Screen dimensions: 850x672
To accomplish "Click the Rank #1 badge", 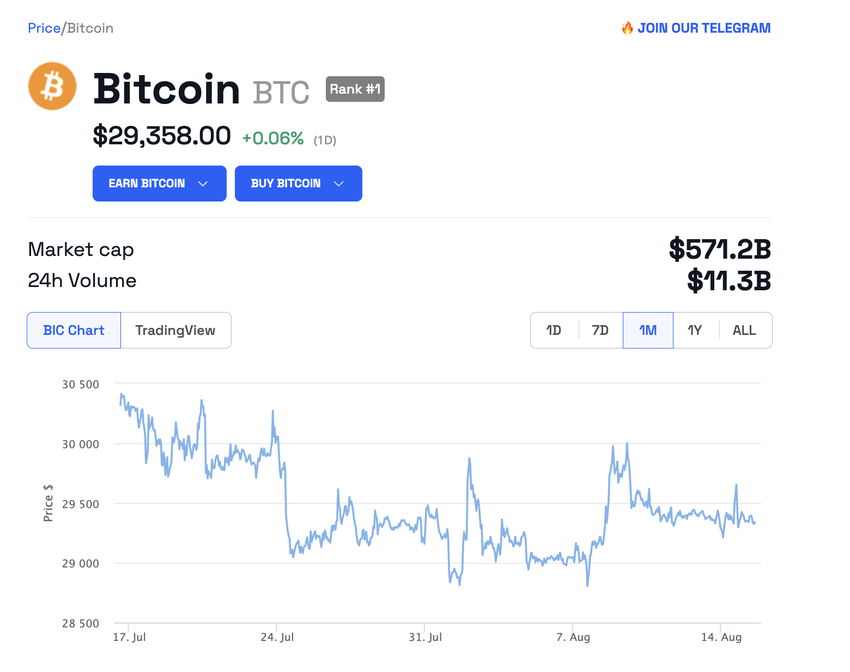I will [x=355, y=89].
